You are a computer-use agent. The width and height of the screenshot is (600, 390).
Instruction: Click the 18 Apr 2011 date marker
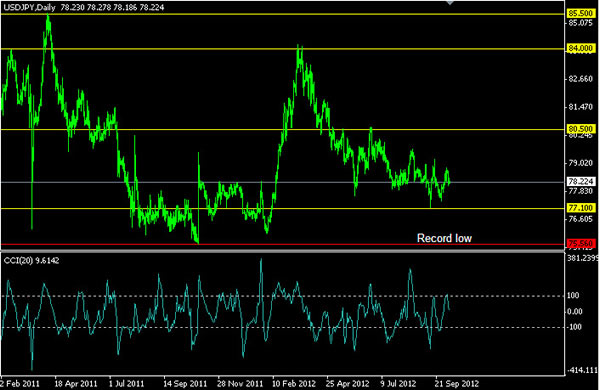tap(76, 383)
